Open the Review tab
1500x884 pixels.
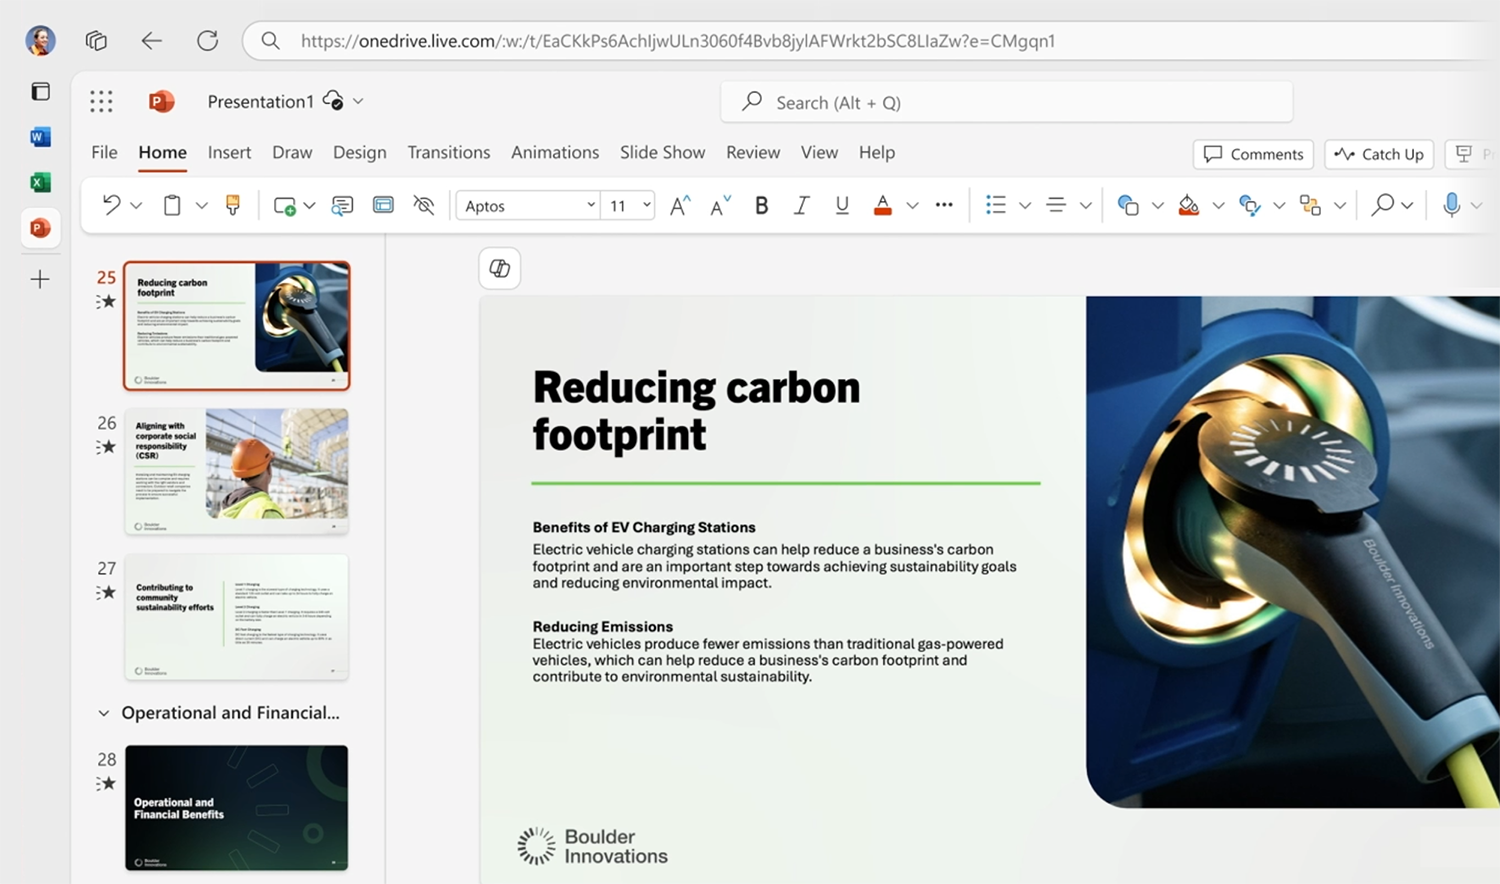point(753,152)
